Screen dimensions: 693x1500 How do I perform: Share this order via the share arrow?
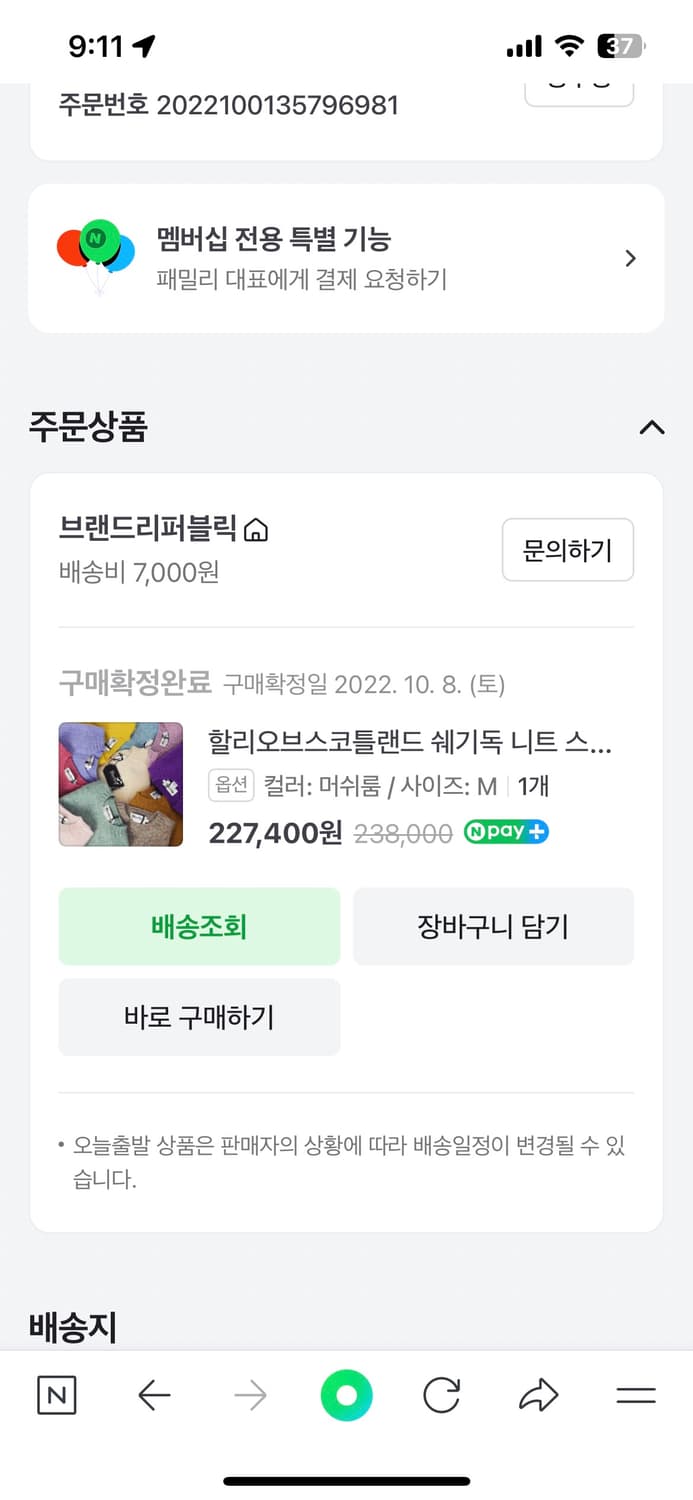coord(539,1394)
